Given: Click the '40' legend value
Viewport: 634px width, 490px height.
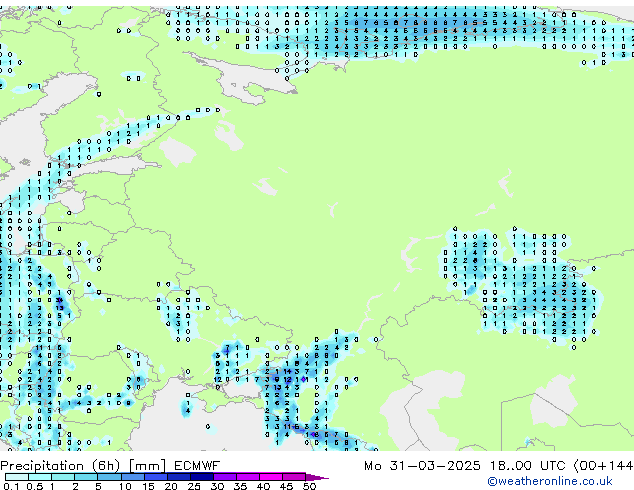Looking at the screenshot, I should pos(264,486).
